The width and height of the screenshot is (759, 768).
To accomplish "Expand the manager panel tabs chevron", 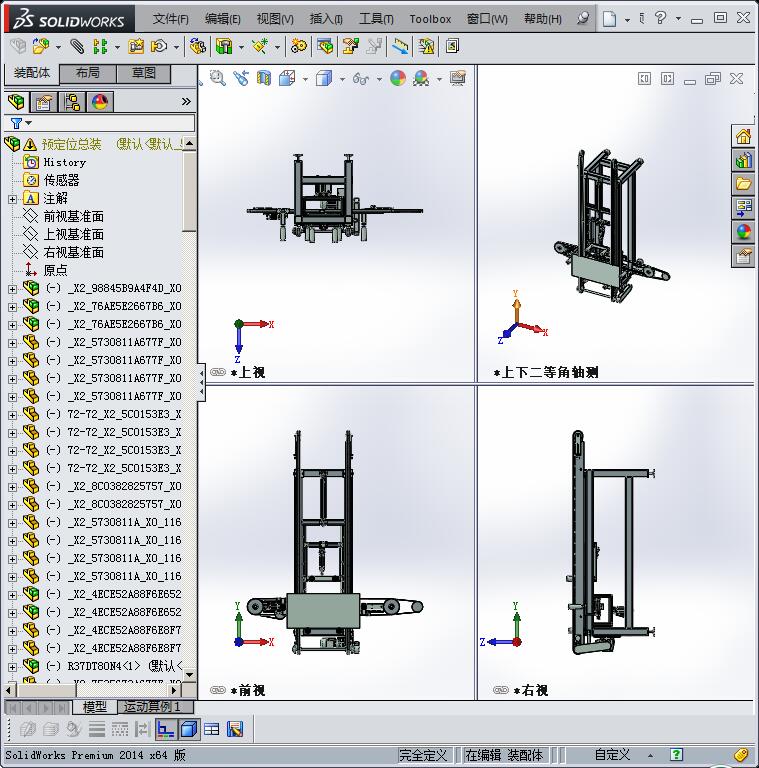I will coord(186,102).
